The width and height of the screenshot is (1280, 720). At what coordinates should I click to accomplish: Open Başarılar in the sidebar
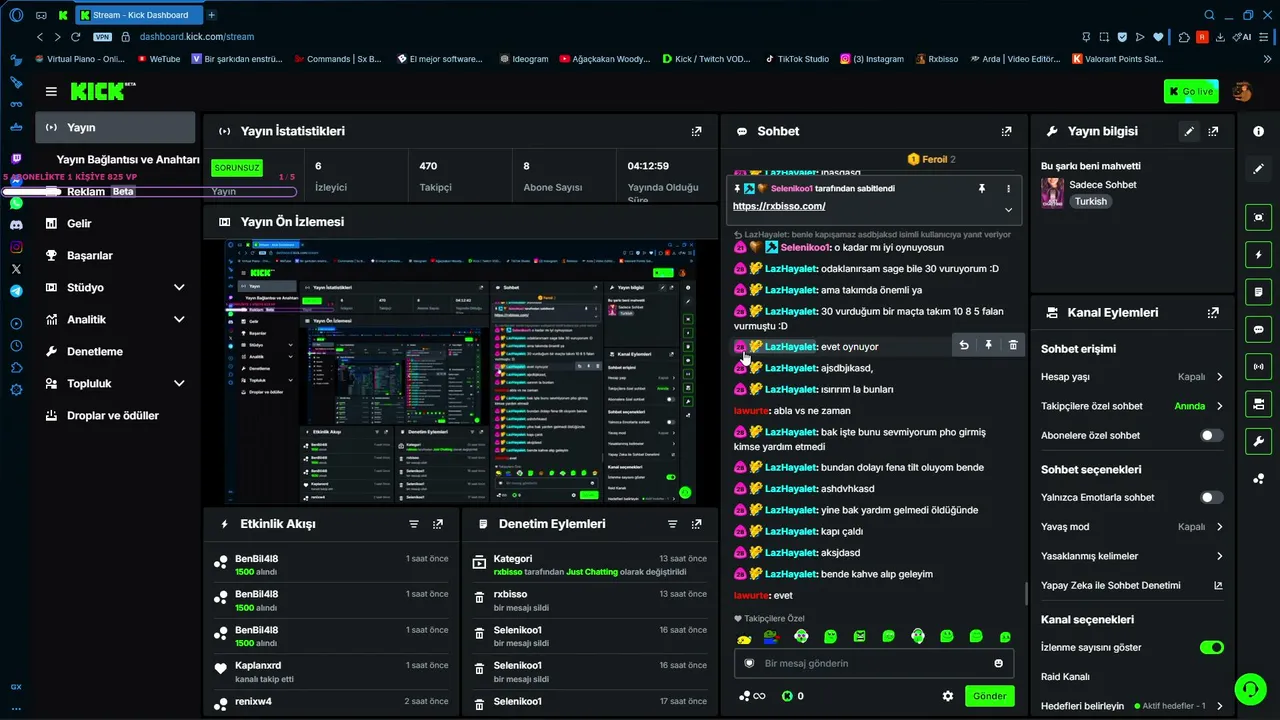pyautogui.click(x=115, y=256)
